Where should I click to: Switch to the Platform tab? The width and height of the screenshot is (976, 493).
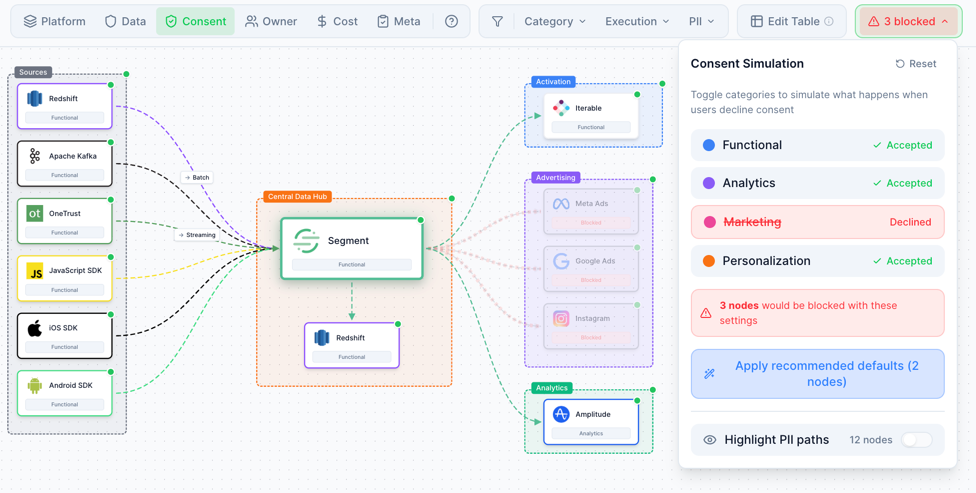(x=55, y=21)
